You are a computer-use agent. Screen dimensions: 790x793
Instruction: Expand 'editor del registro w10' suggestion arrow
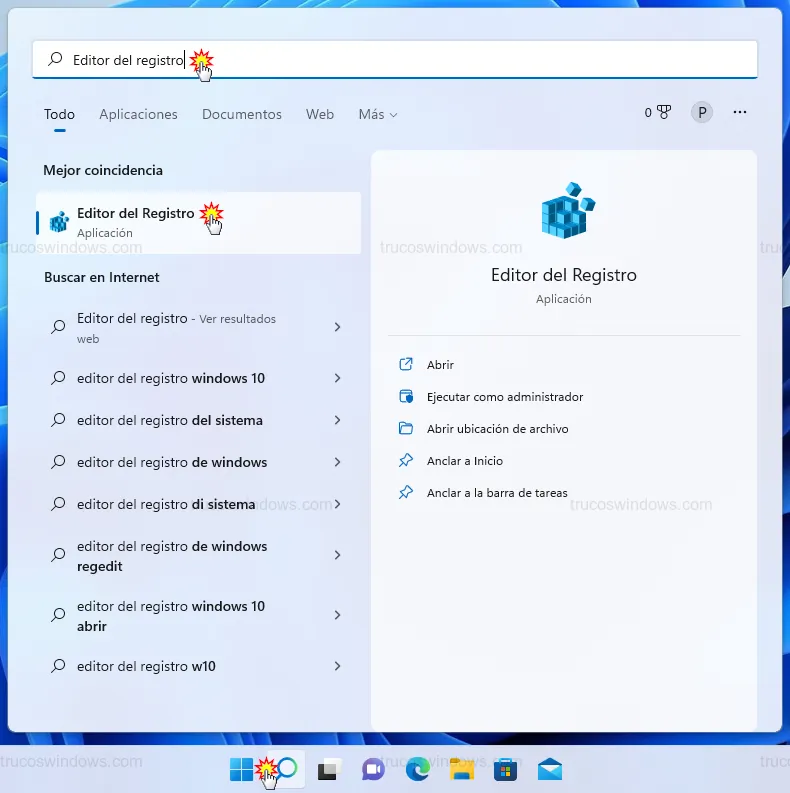coord(337,666)
